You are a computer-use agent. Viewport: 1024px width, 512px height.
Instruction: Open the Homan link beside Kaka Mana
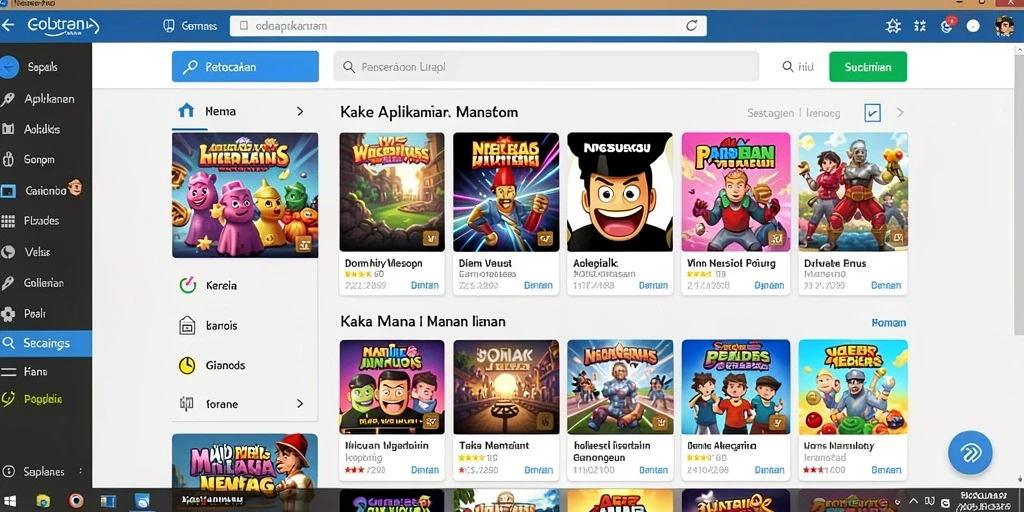pyautogui.click(x=889, y=323)
